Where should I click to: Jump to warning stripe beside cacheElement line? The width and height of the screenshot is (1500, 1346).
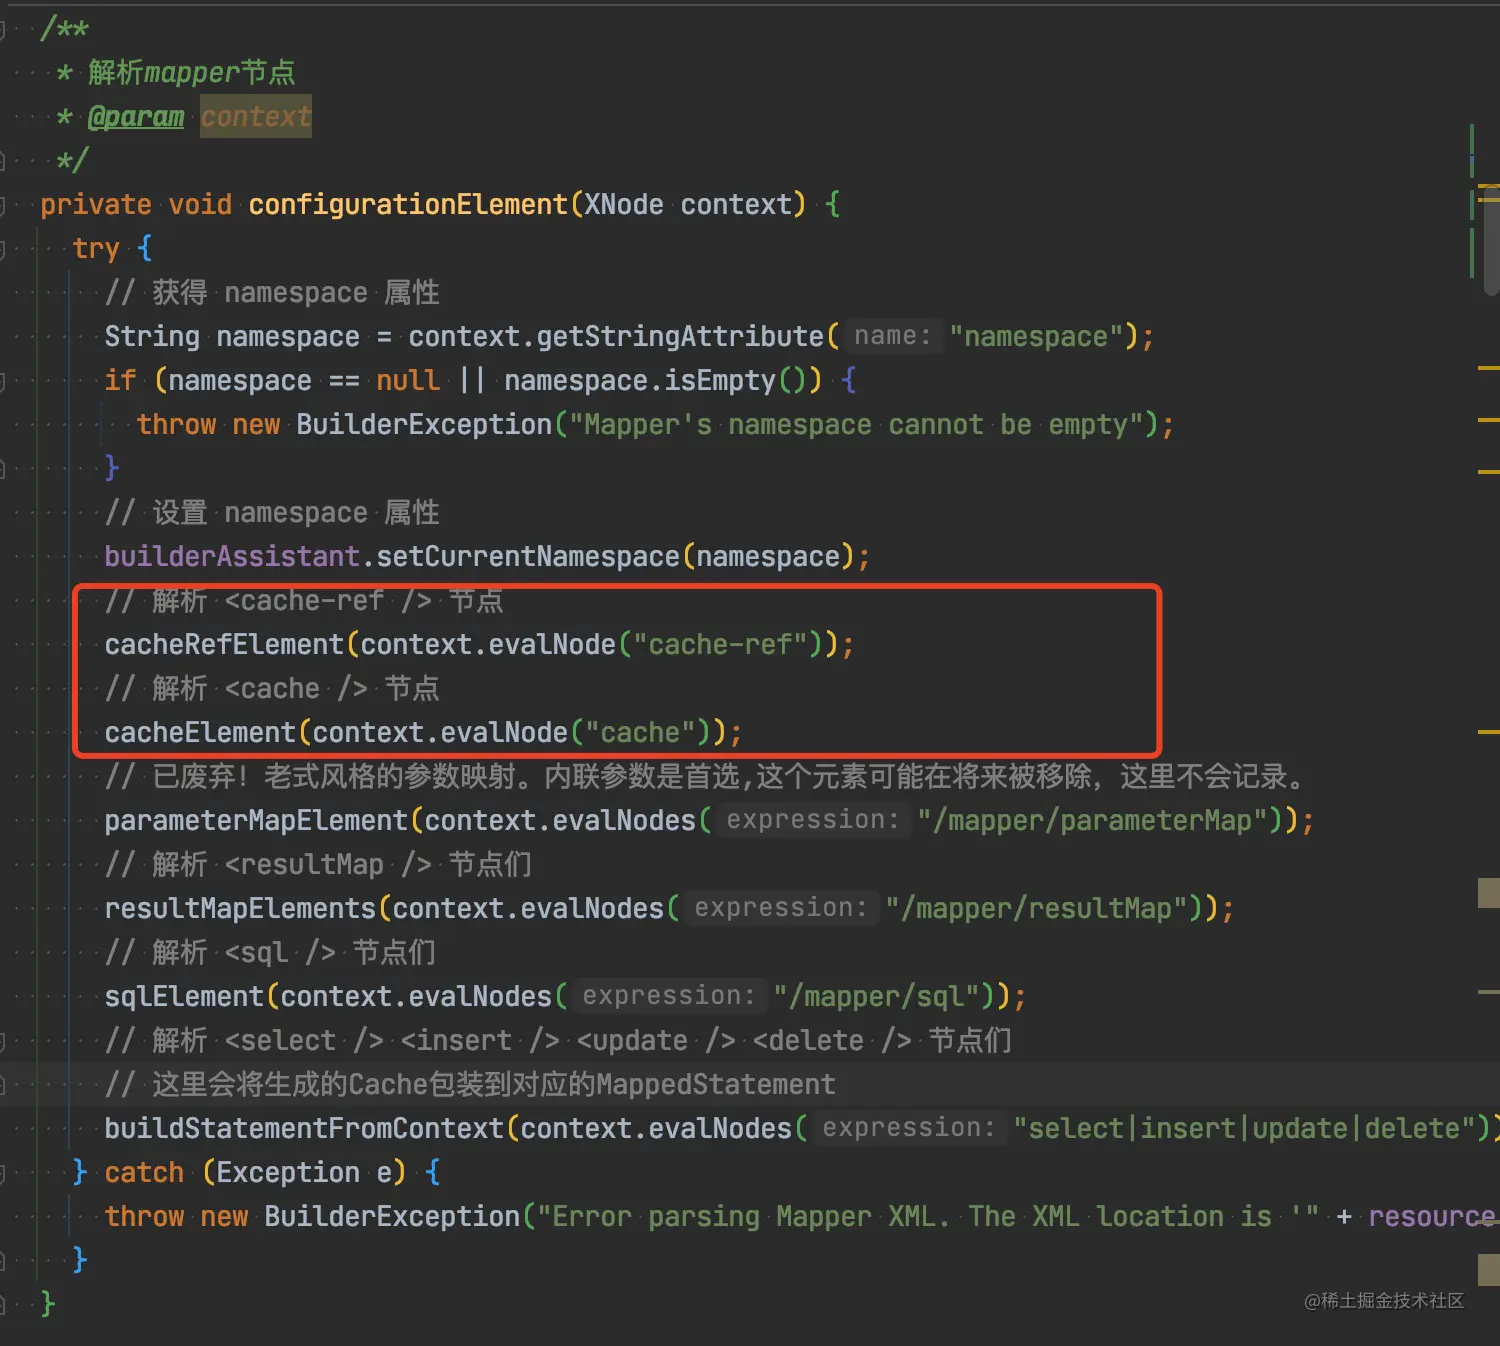pyautogui.click(x=1488, y=732)
